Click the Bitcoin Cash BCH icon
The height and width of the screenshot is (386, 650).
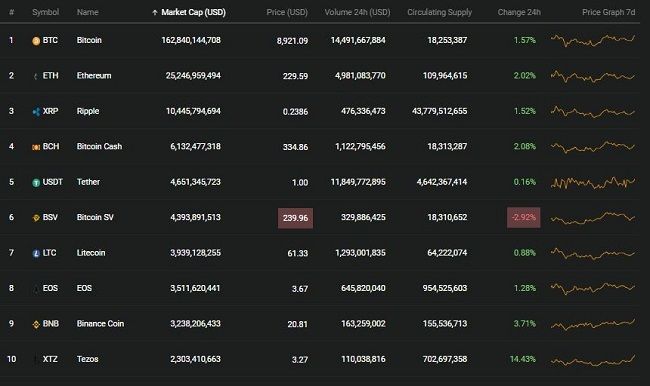pyautogui.click(x=36, y=147)
